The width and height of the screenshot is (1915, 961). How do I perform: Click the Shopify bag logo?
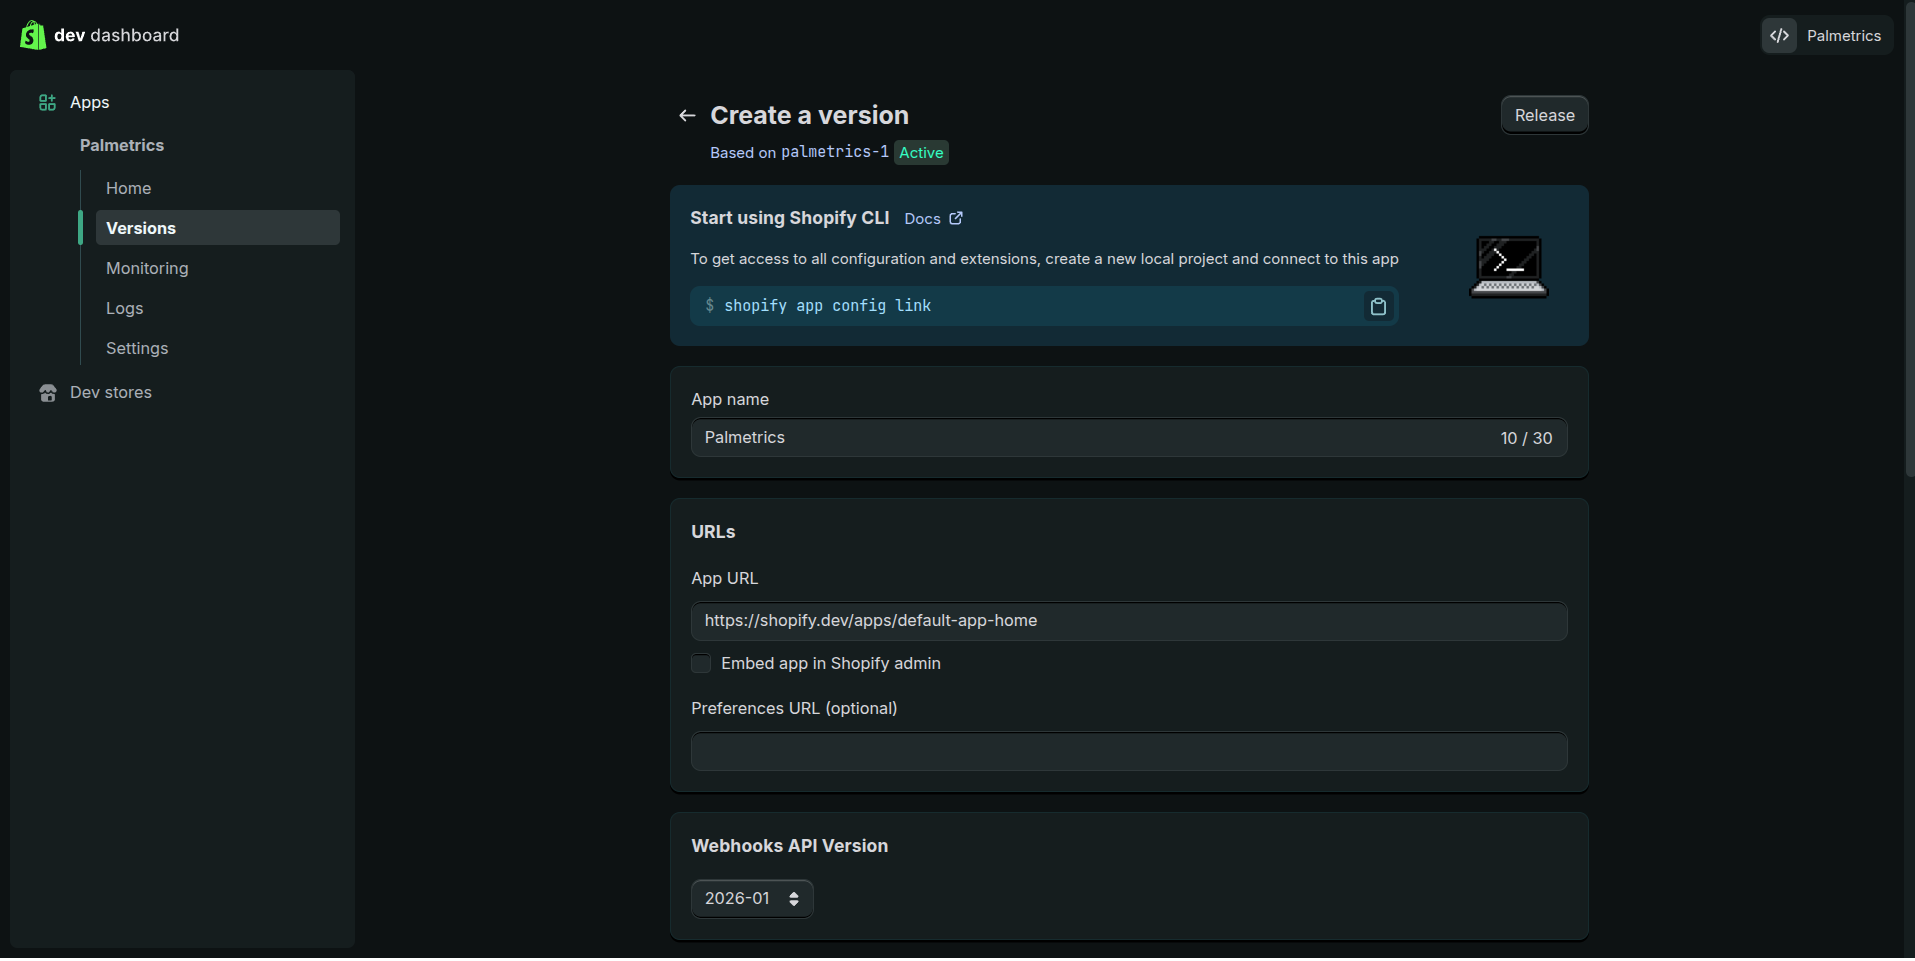pos(32,35)
